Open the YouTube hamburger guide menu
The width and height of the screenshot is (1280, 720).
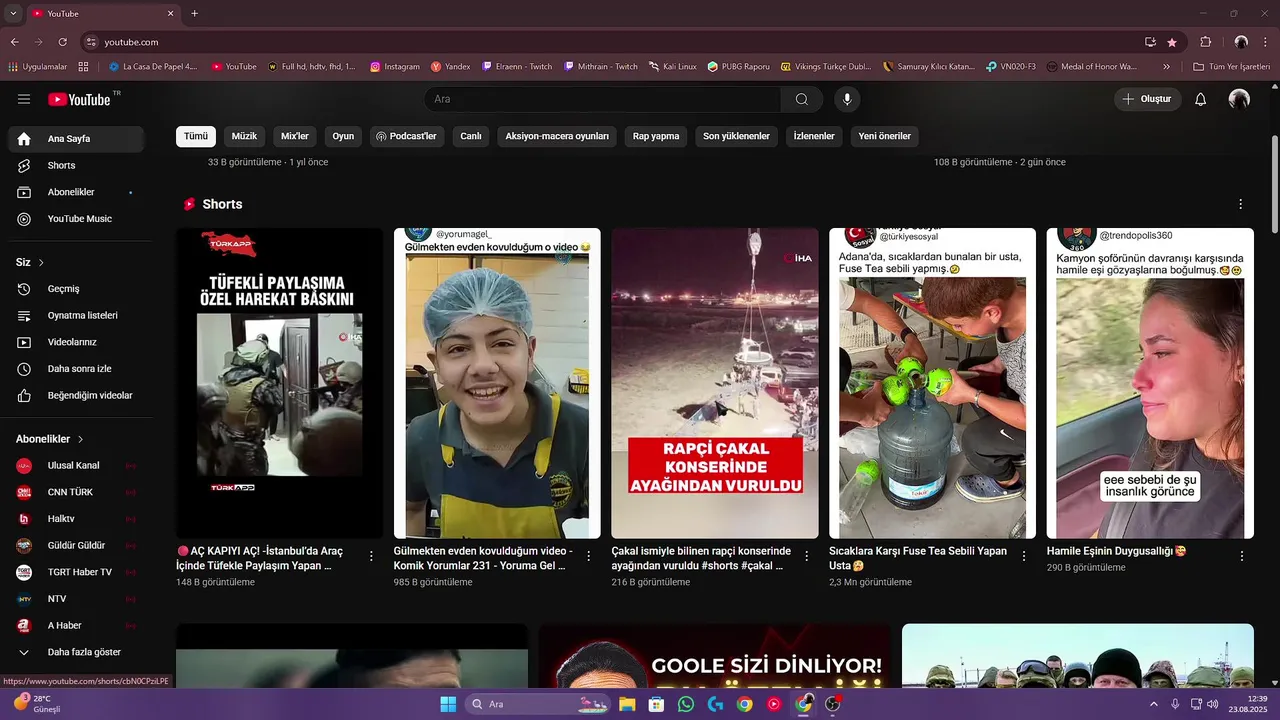tap(24, 99)
